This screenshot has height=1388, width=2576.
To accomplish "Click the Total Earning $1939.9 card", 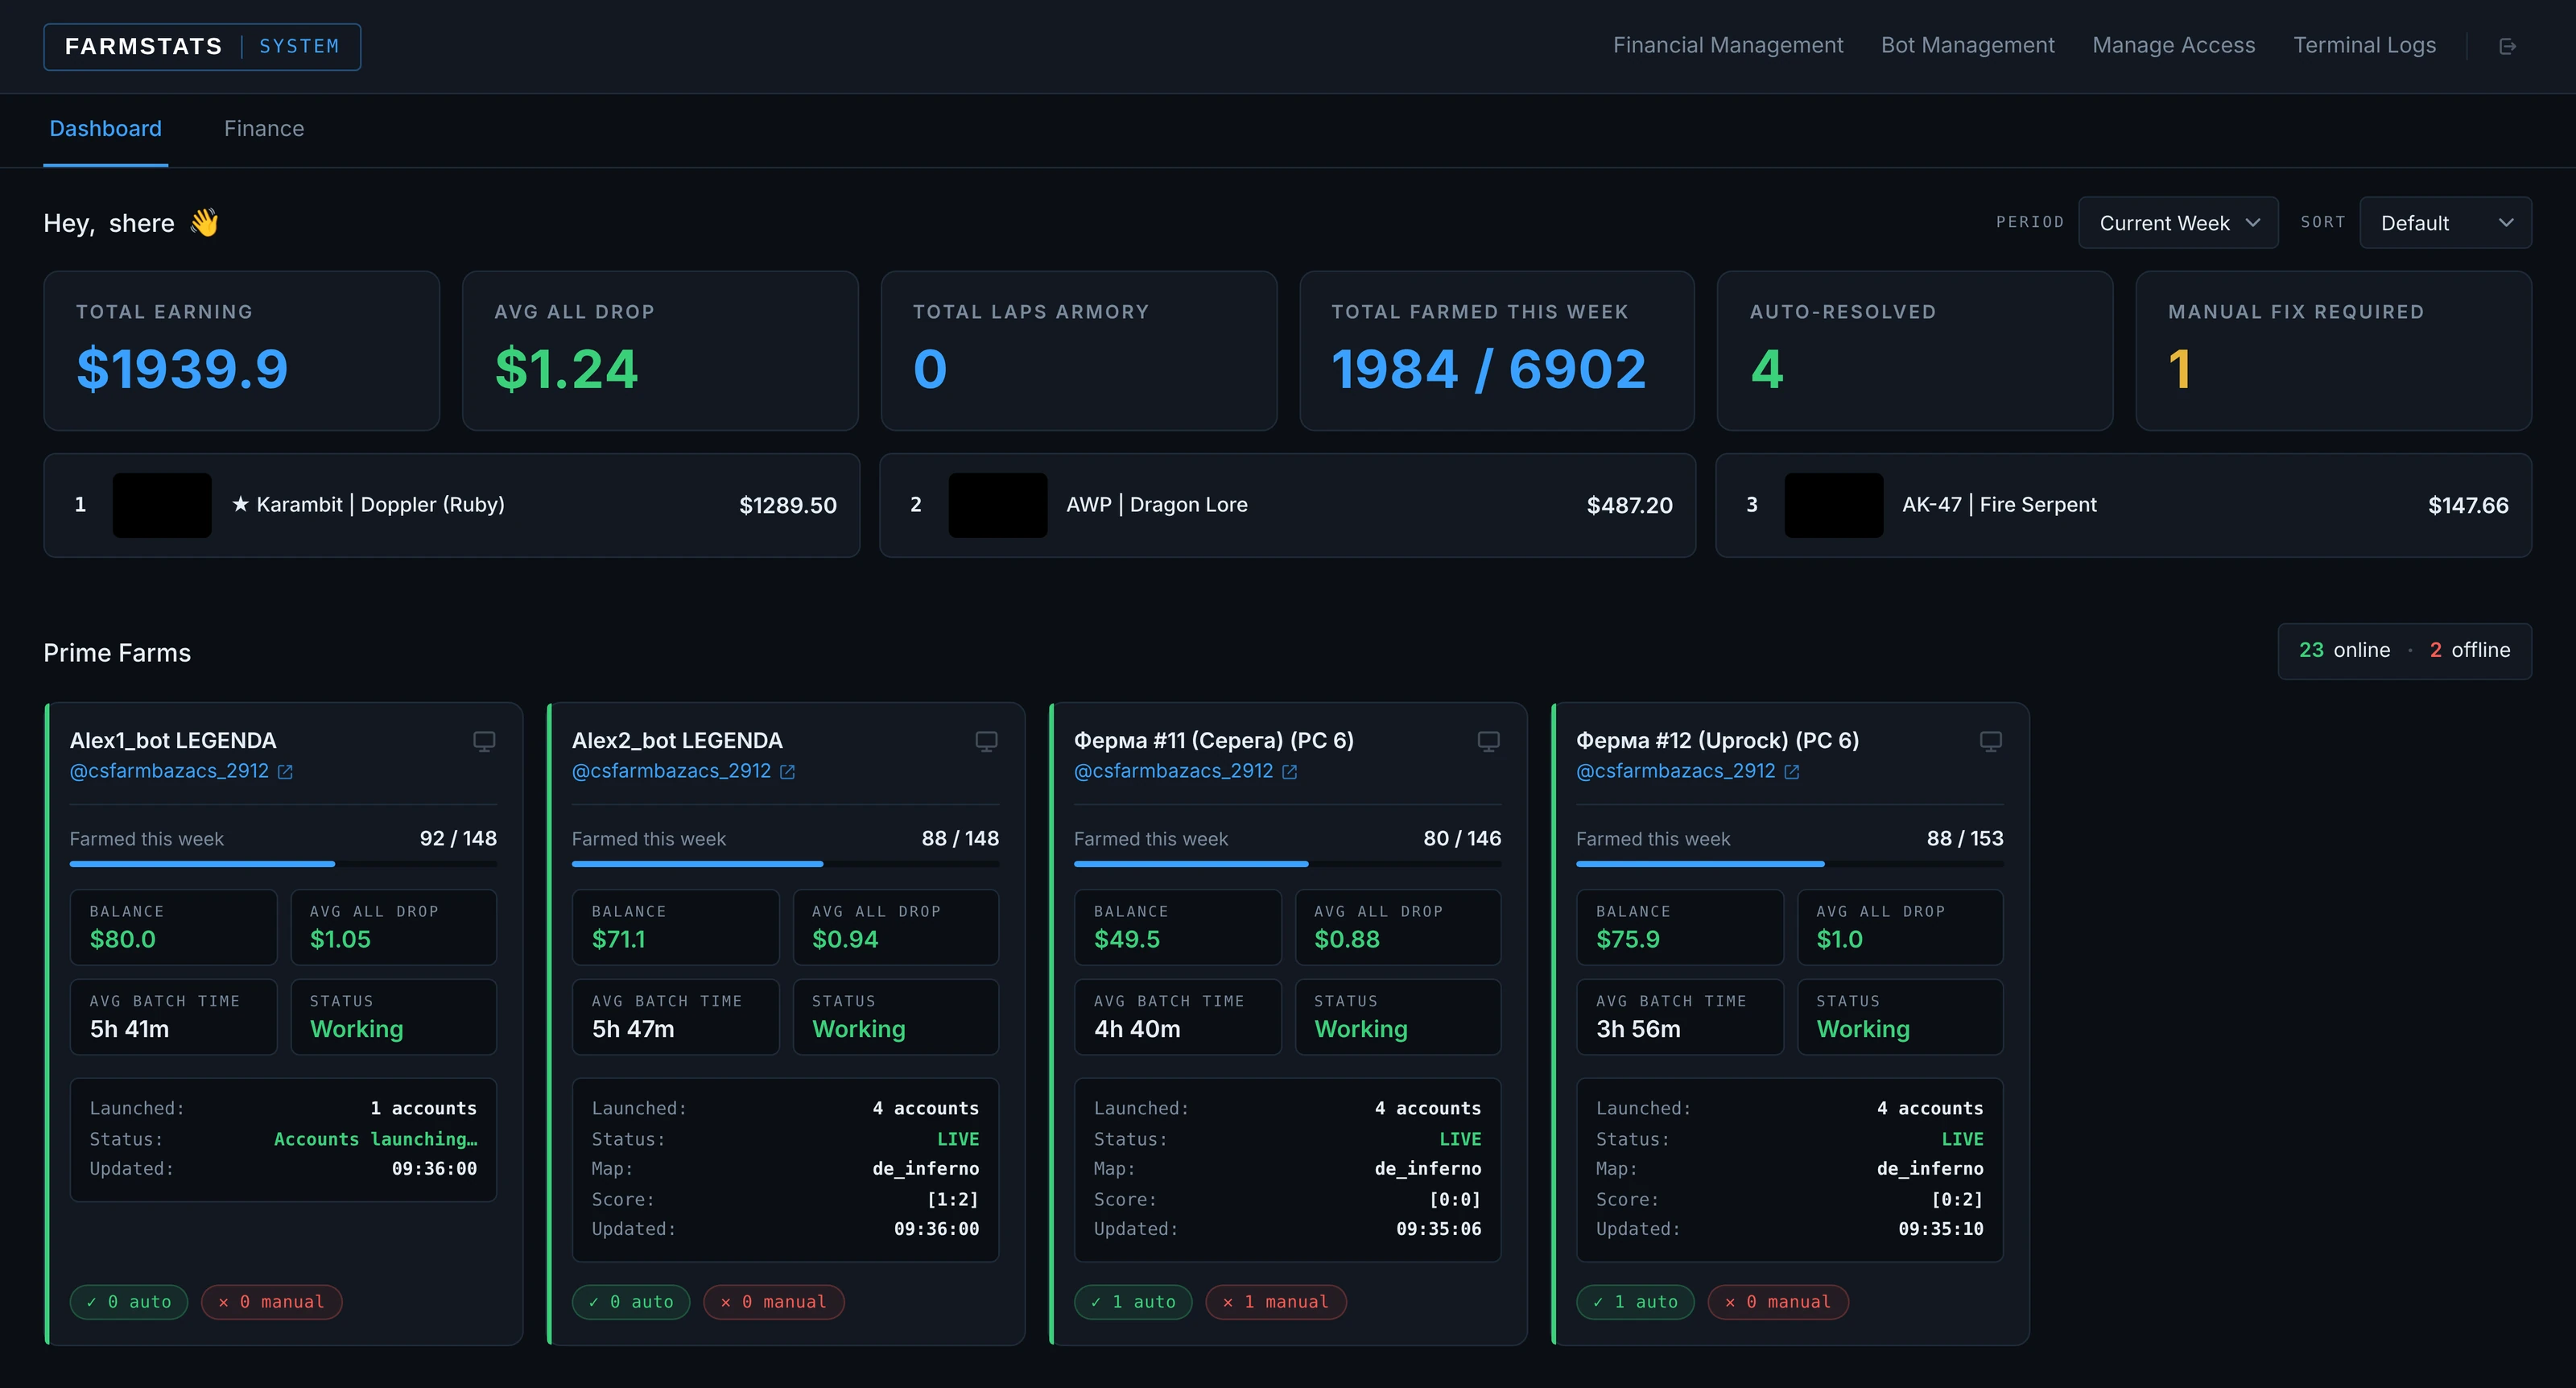I will coord(241,351).
